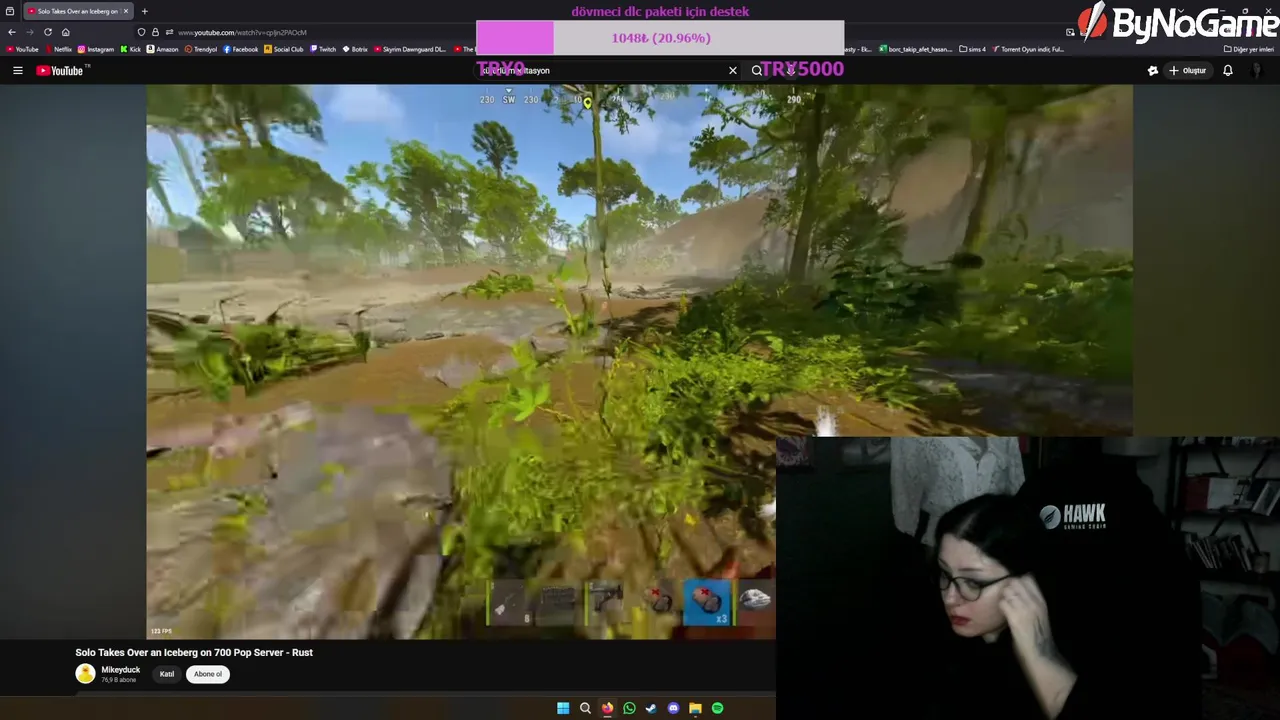The width and height of the screenshot is (1280, 720).
Task: Open the YouTube guide hamburger menu
Action: [x=17, y=70]
